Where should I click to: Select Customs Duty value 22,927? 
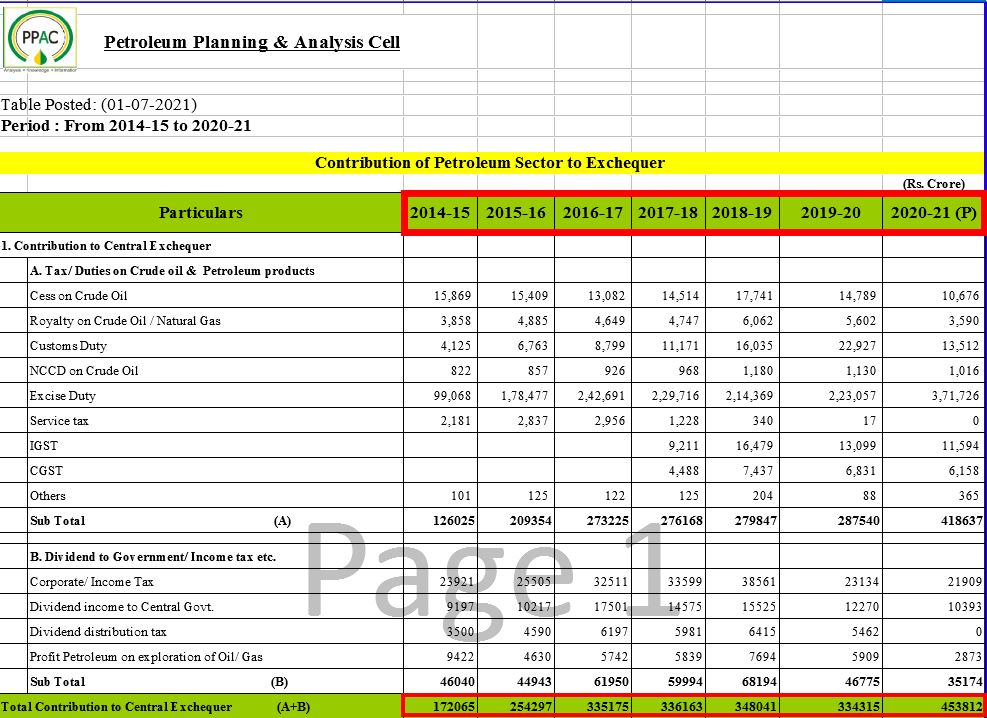[x=857, y=346]
